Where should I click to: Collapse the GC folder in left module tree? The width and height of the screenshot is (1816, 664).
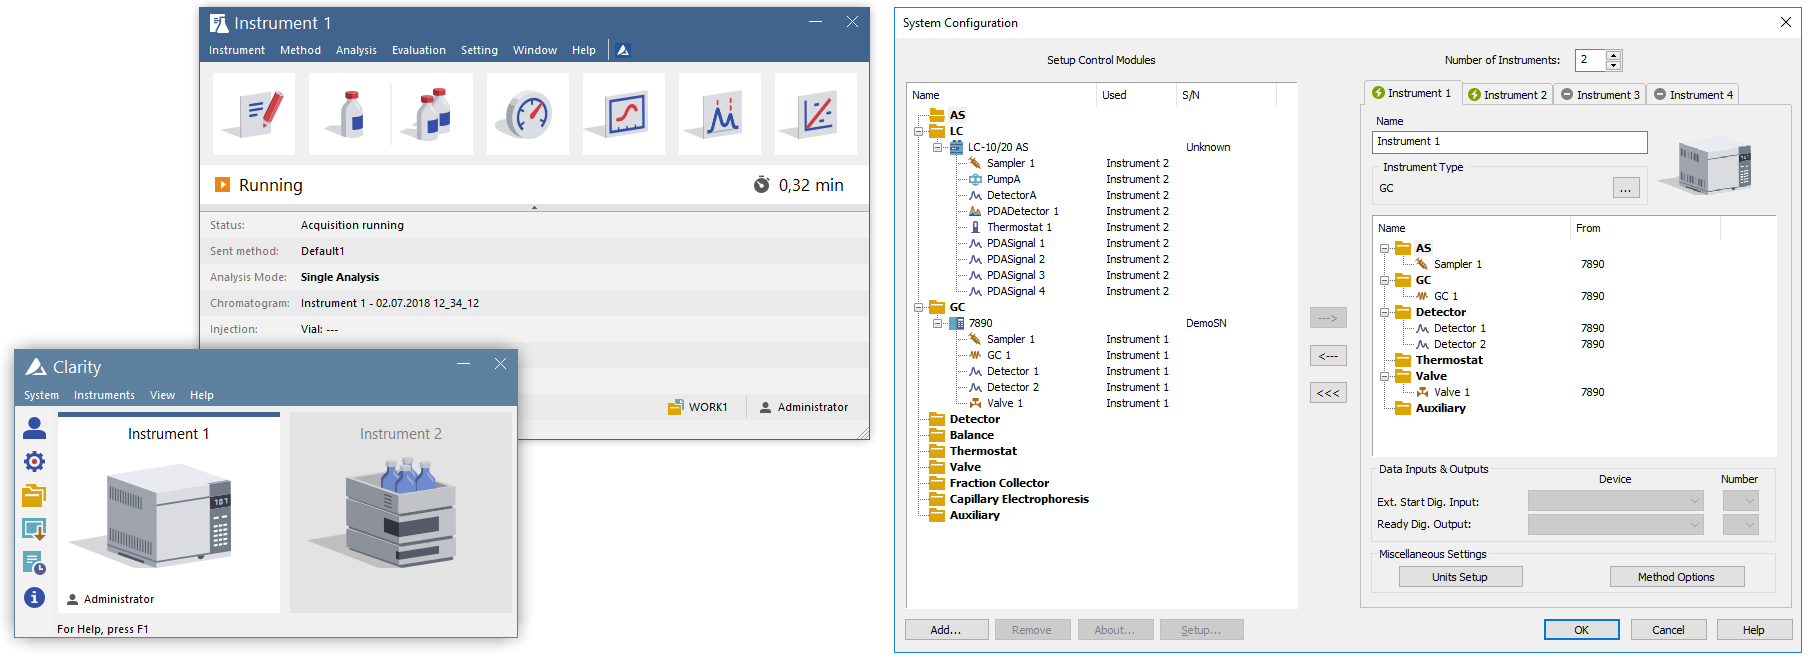tap(918, 307)
